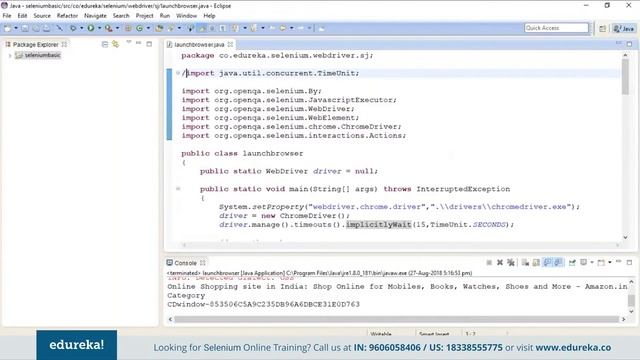Screen dimensions: 640x360
Task: Maximize the Package Explorer view
Action: pos(149,44)
